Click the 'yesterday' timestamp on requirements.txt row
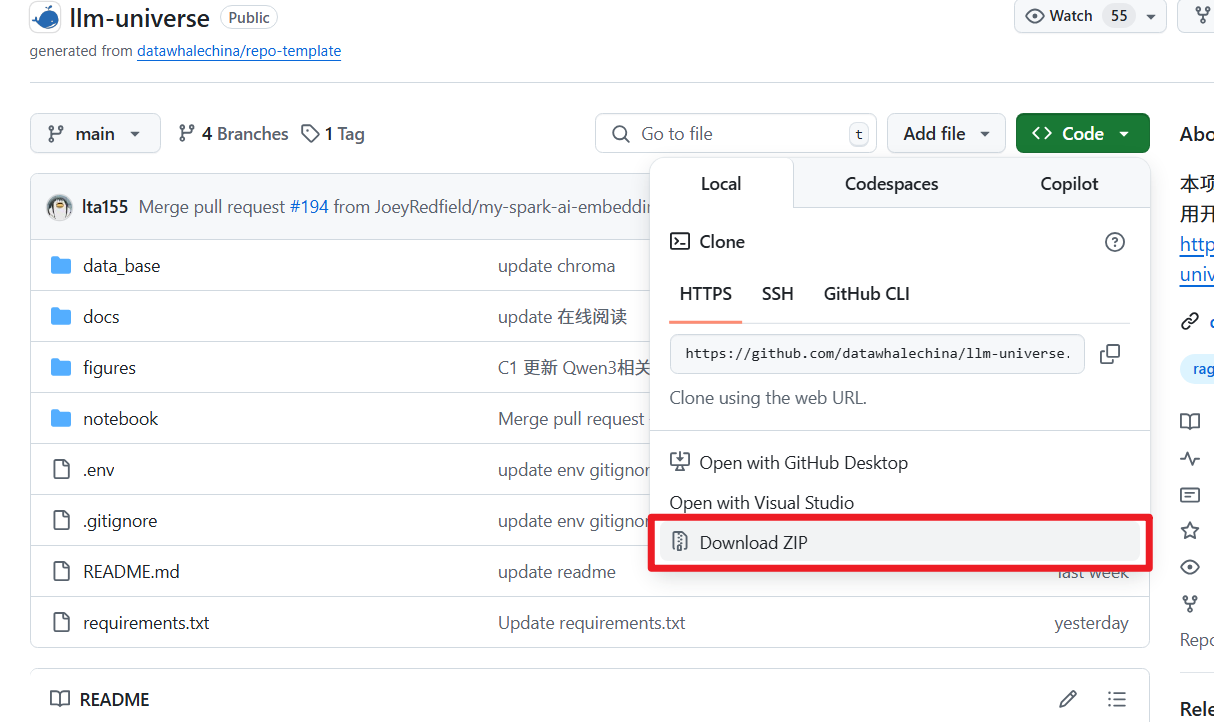Image resolution: width=1214 pixels, height=722 pixels. click(1091, 622)
